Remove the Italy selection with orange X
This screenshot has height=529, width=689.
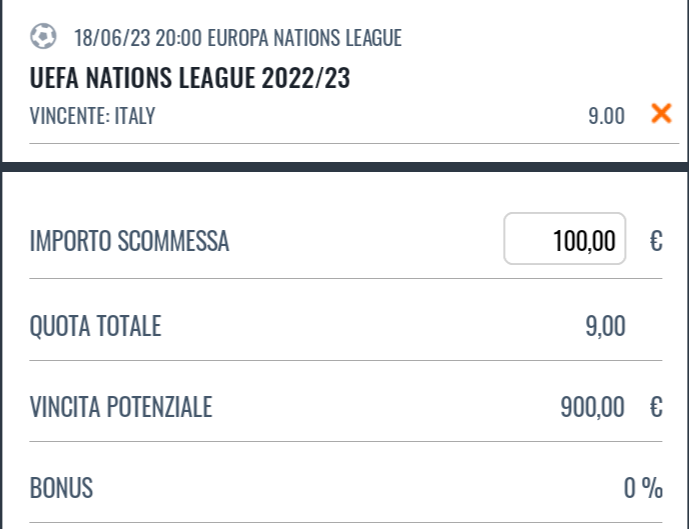(661, 114)
